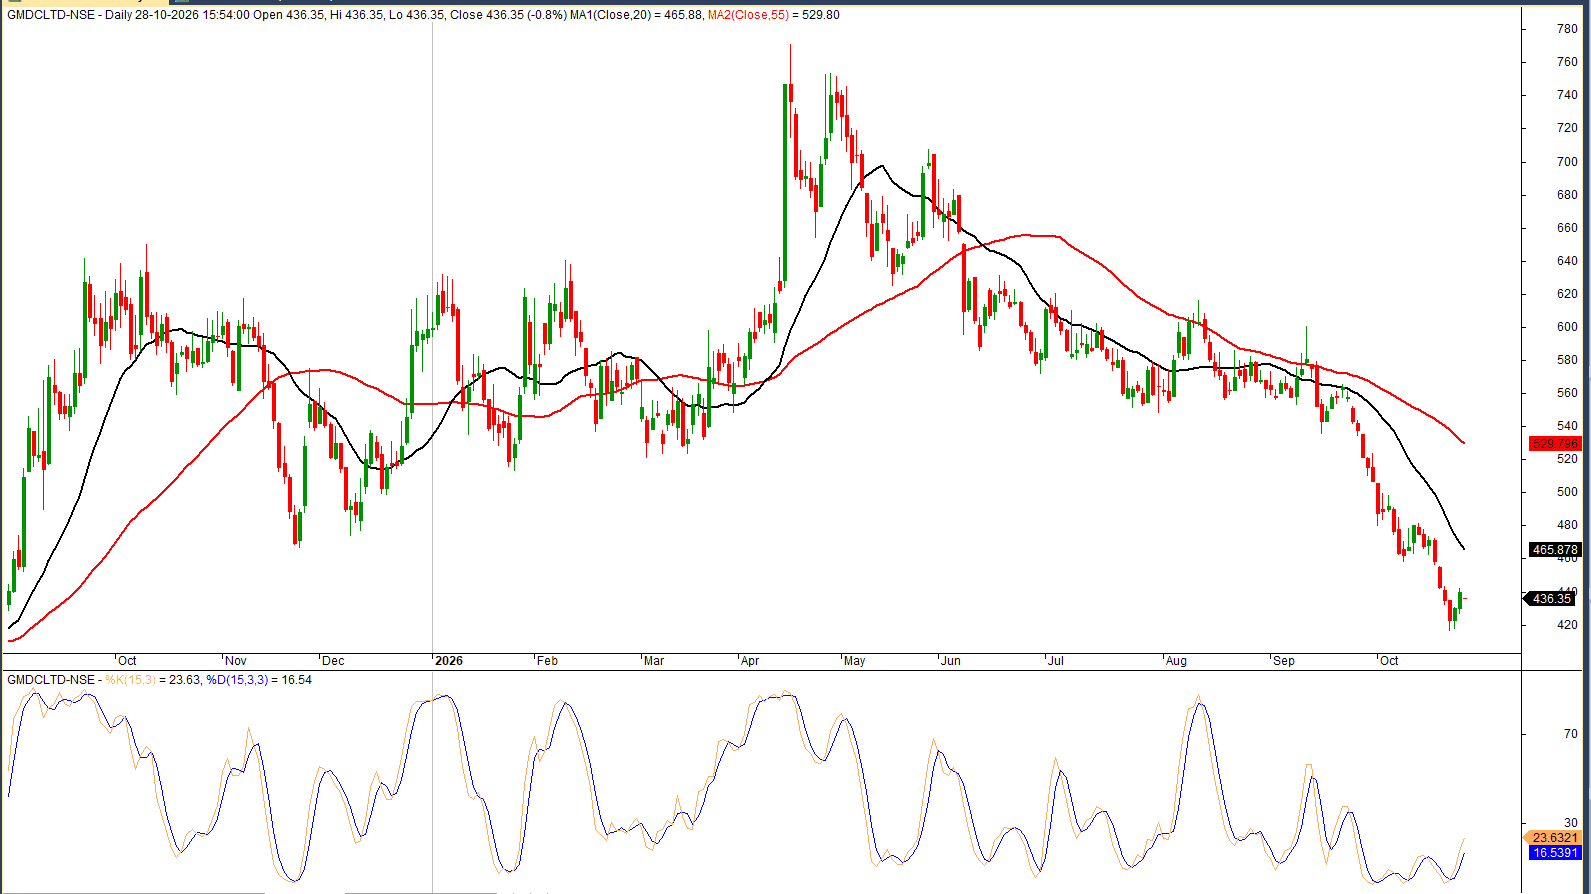Viewport: 1591px width, 894px height.
Task: Click the Apr label on time axis
Action: pos(750,661)
